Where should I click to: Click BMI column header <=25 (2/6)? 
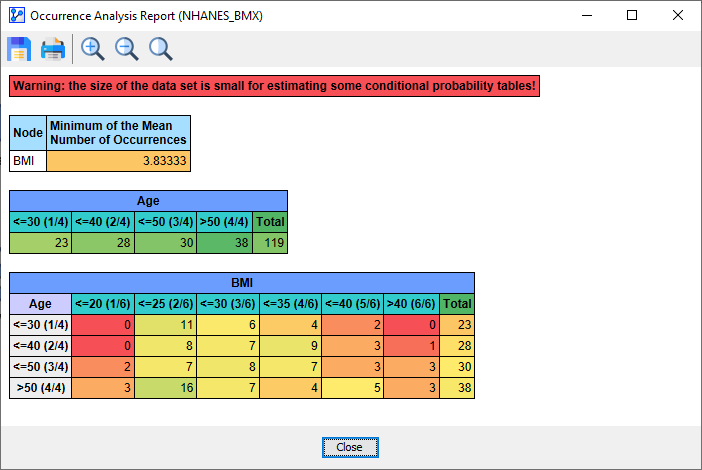(x=165, y=304)
